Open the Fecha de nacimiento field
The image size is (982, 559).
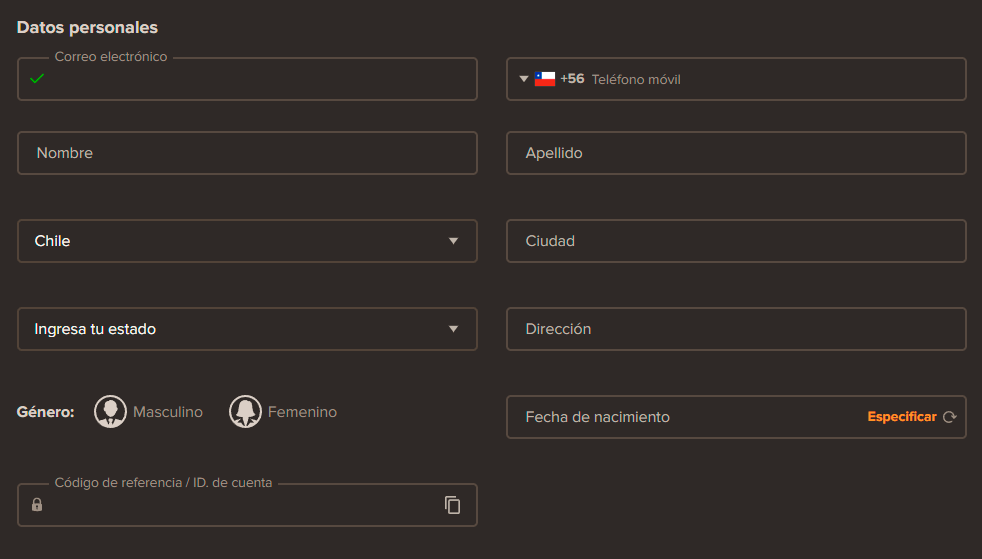click(x=680, y=417)
